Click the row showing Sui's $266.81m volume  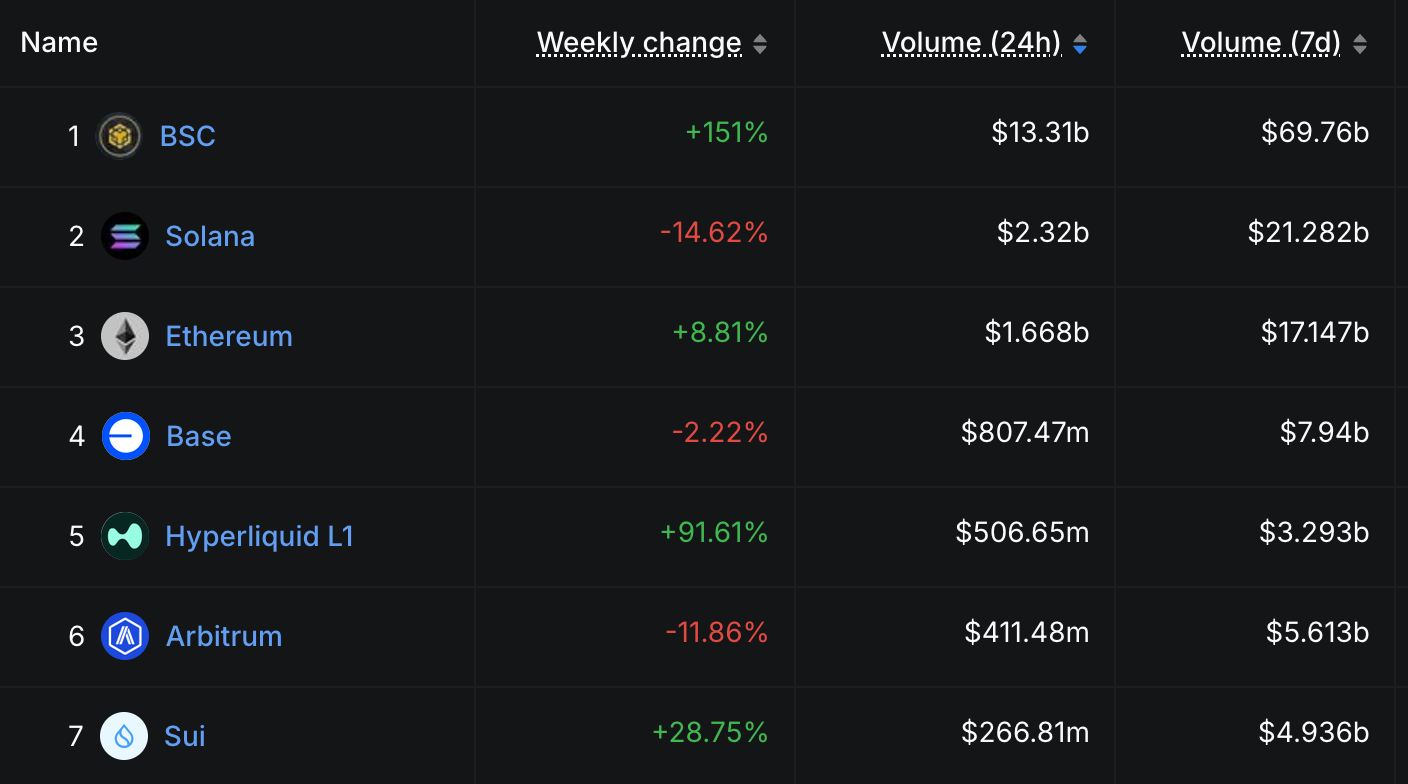click(x=1024, y=732)
